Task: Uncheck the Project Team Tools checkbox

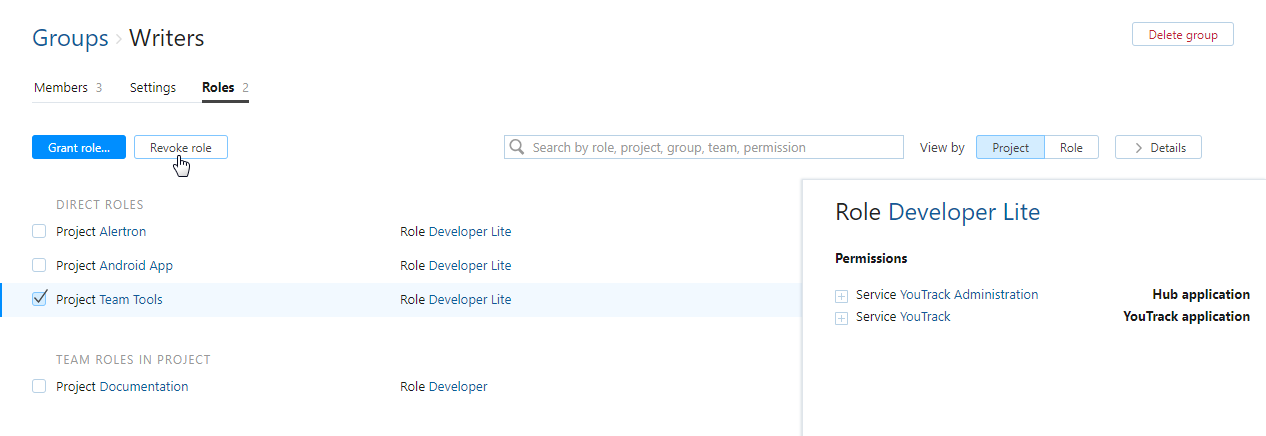Action: click(39, 299)
